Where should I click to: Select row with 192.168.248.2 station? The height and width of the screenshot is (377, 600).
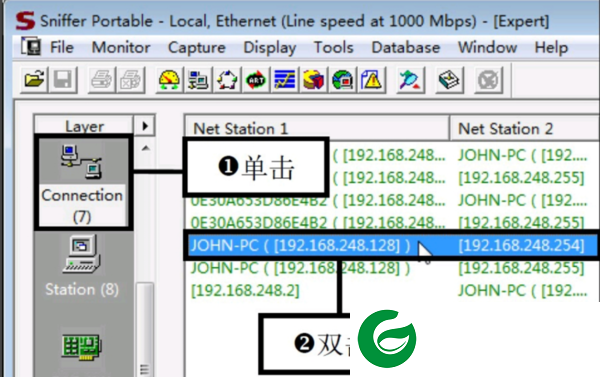point(391,291)
